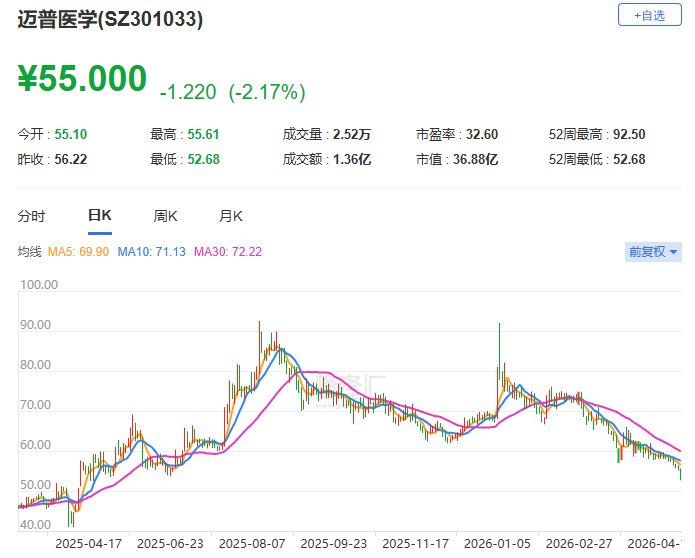The width and height of the screenshot is (695, 558).
Task: Click the 50.00 price axis label
Action: click(x=35, y=484)
